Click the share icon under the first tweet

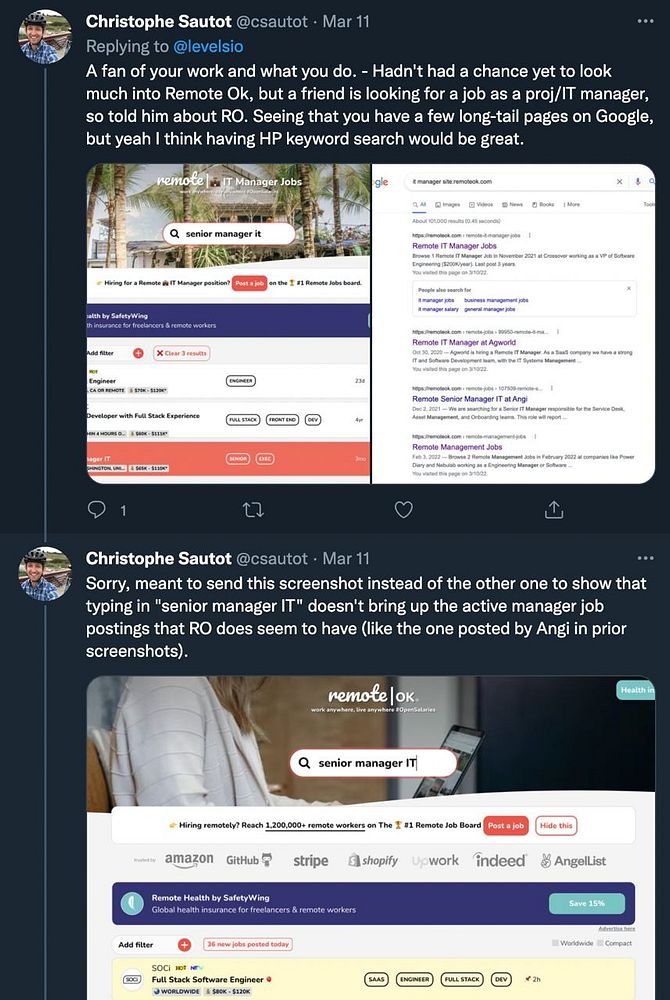(x=553, y=509)
